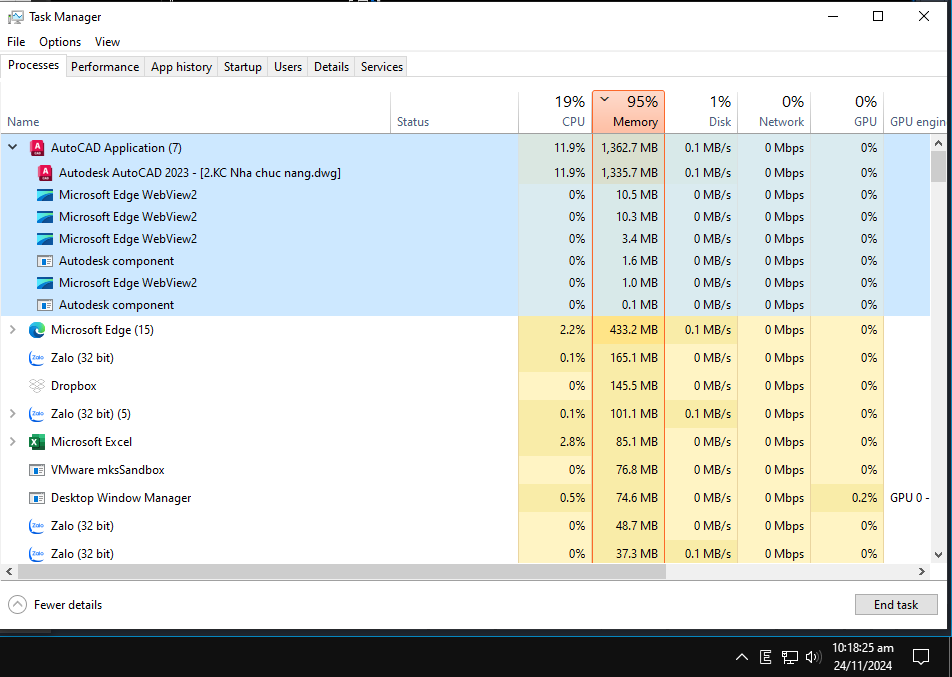Show hidden icons in system tray
The image size is (952, 677).
click(741, 657)
